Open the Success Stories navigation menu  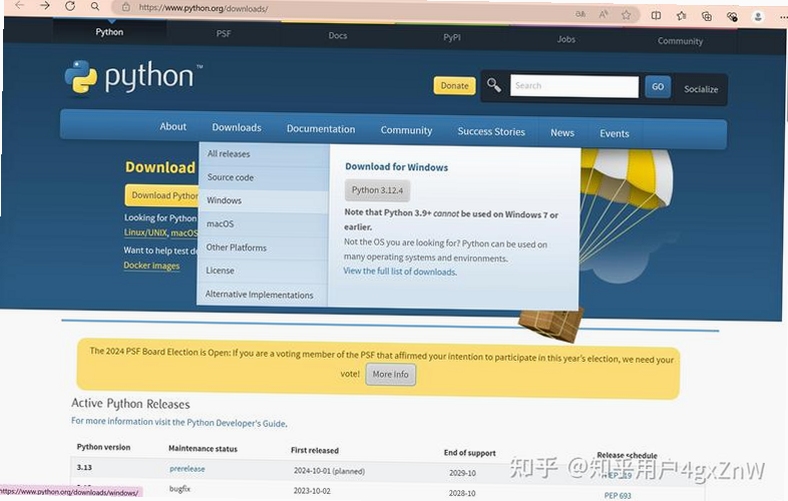pyautogui.click(x=491, y=132)
